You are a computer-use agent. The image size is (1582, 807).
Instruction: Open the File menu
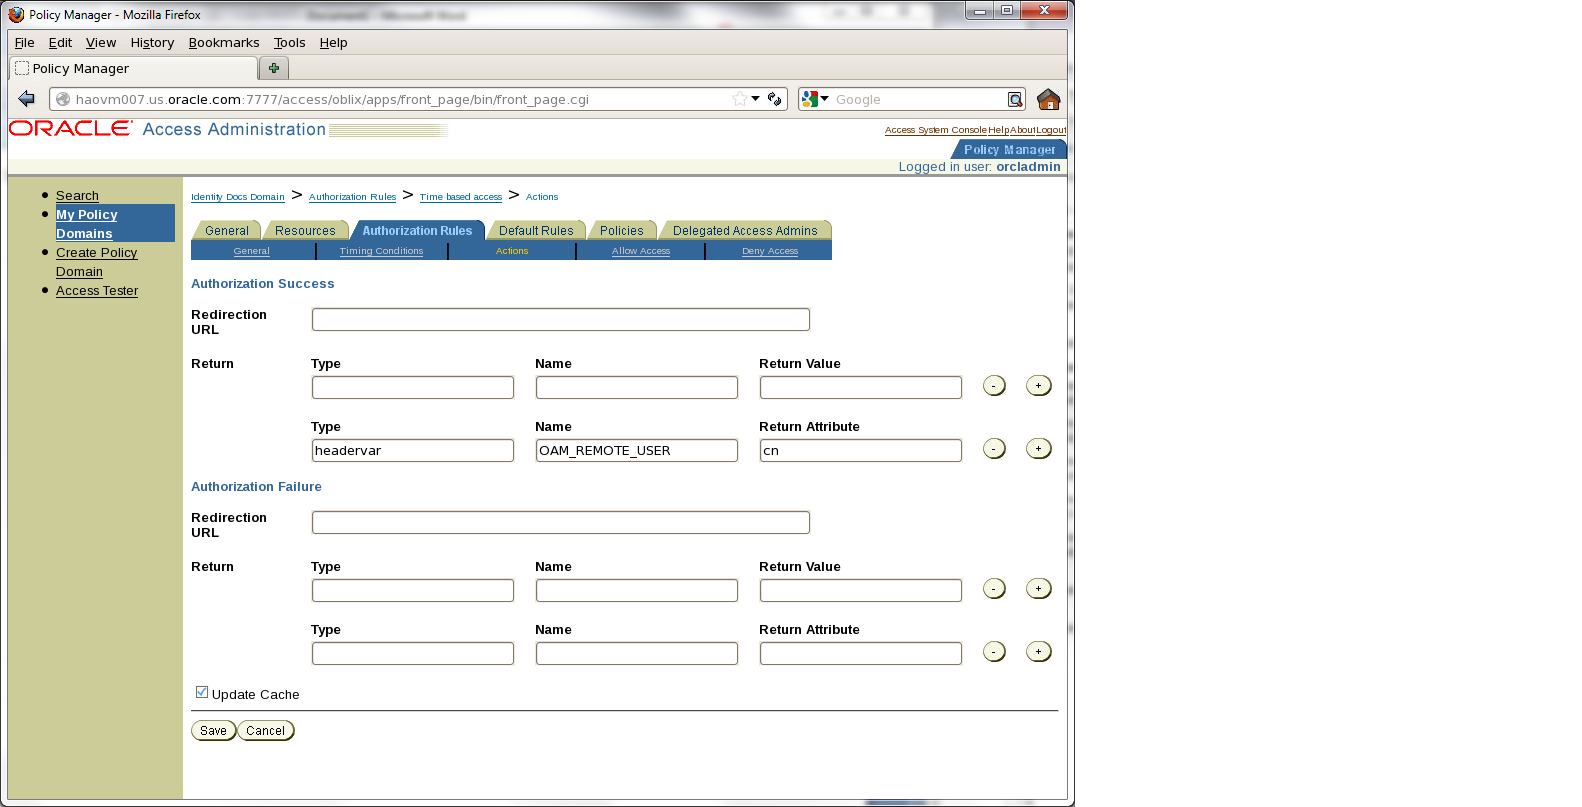[25, 43]
